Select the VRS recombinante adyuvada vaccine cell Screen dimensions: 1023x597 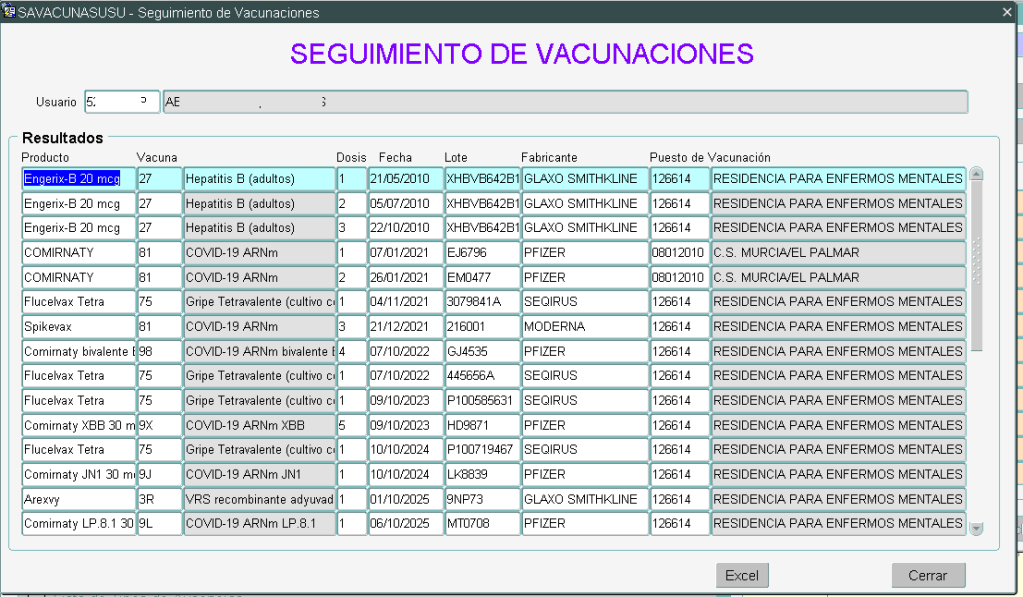pyautogui.click(x=259, y=498)
